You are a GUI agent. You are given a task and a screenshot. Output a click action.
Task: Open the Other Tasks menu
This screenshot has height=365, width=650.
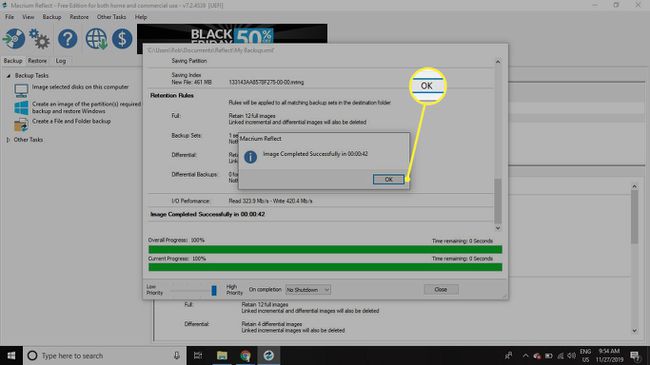(112, 17)
